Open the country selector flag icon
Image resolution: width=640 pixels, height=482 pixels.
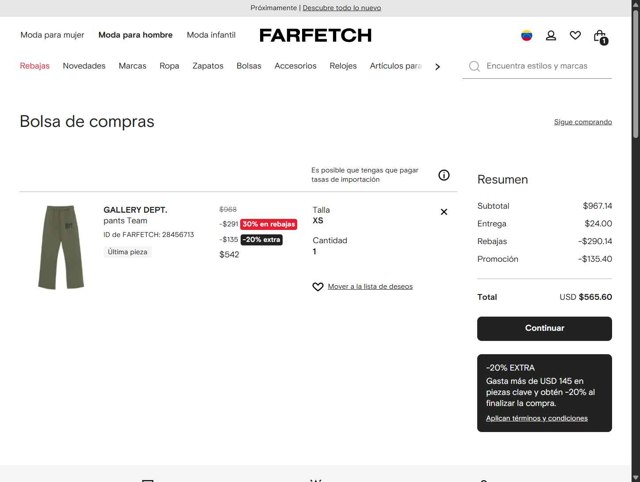527,36
